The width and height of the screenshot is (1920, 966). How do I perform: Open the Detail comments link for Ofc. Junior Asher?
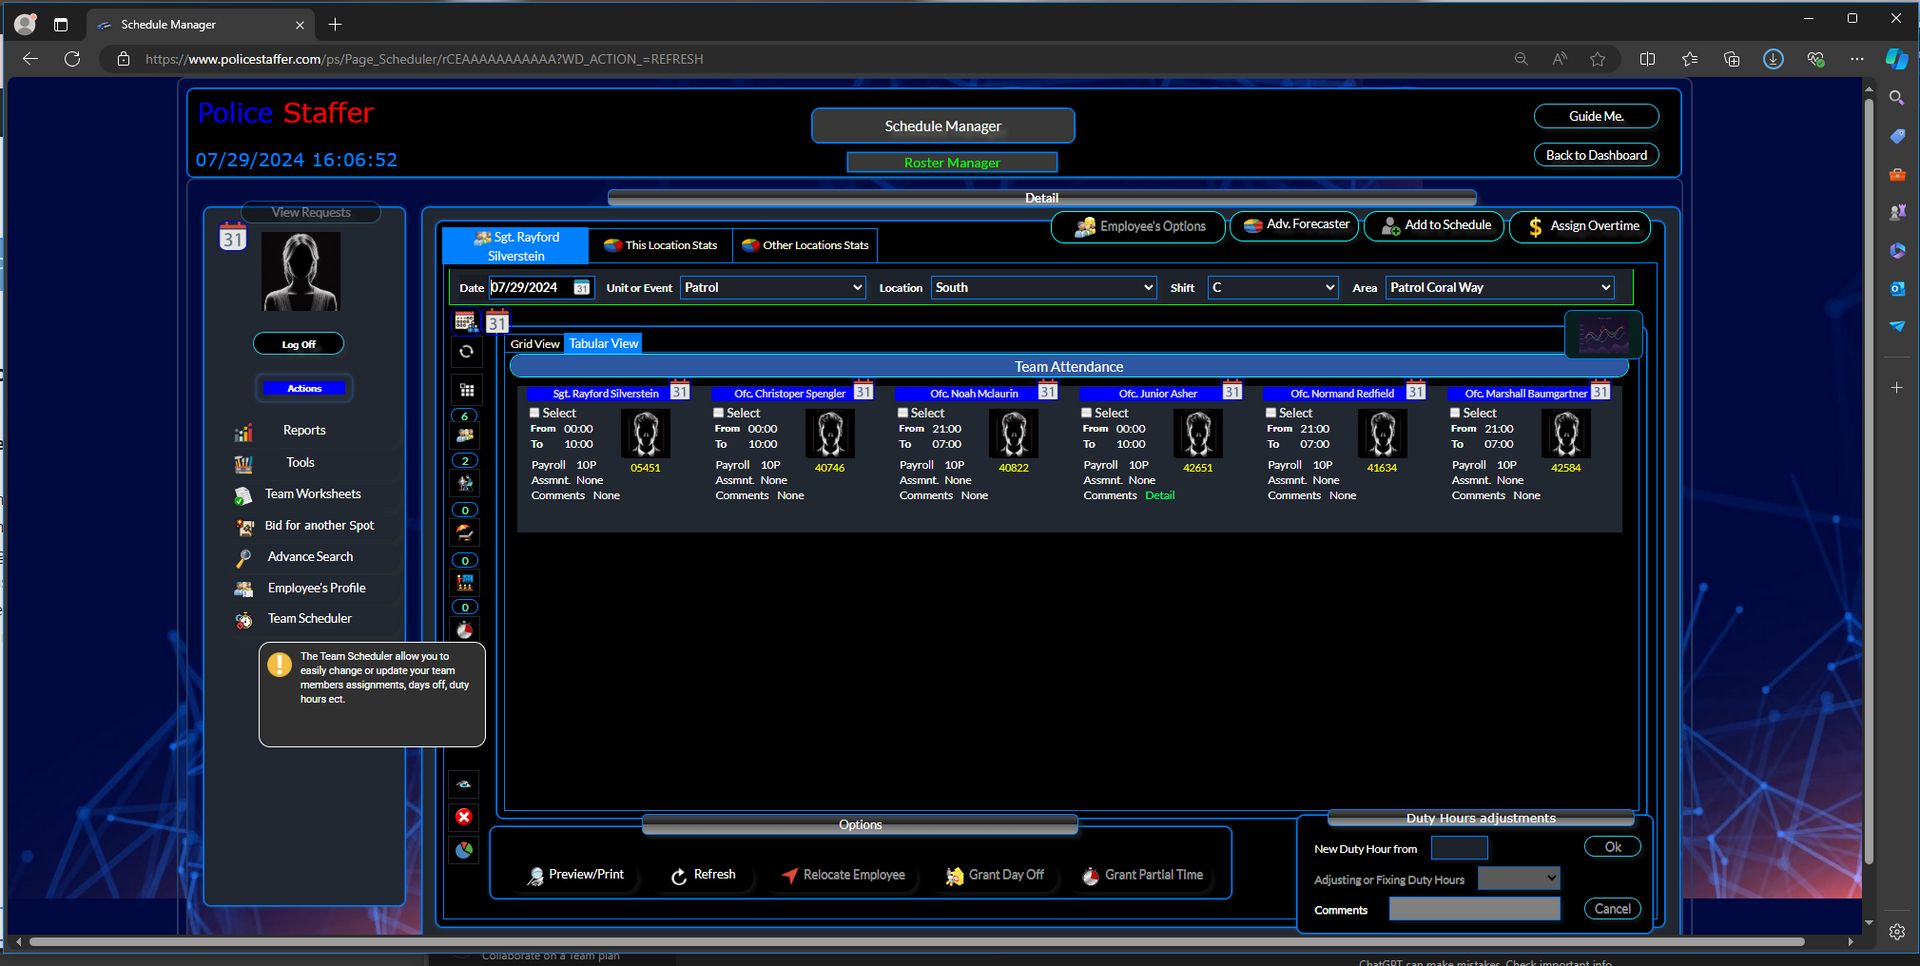(1160, 496)
